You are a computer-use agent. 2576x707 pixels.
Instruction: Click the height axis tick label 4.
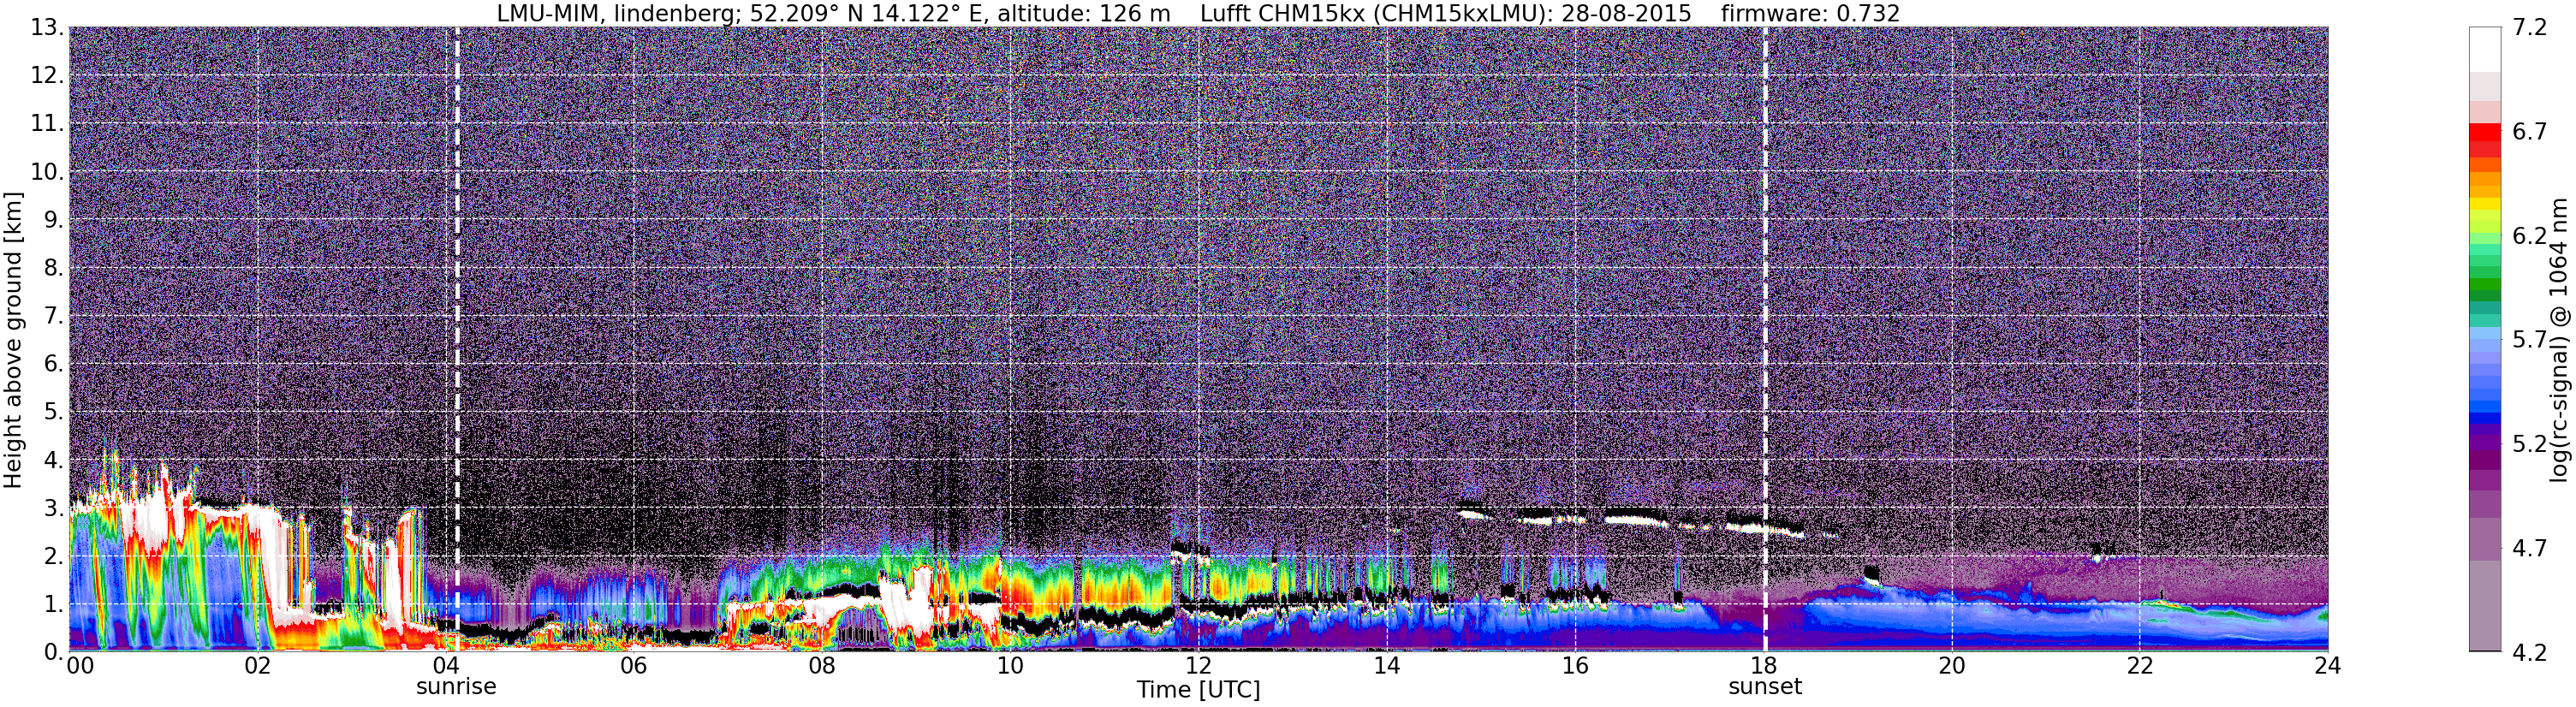click(54, 459)
